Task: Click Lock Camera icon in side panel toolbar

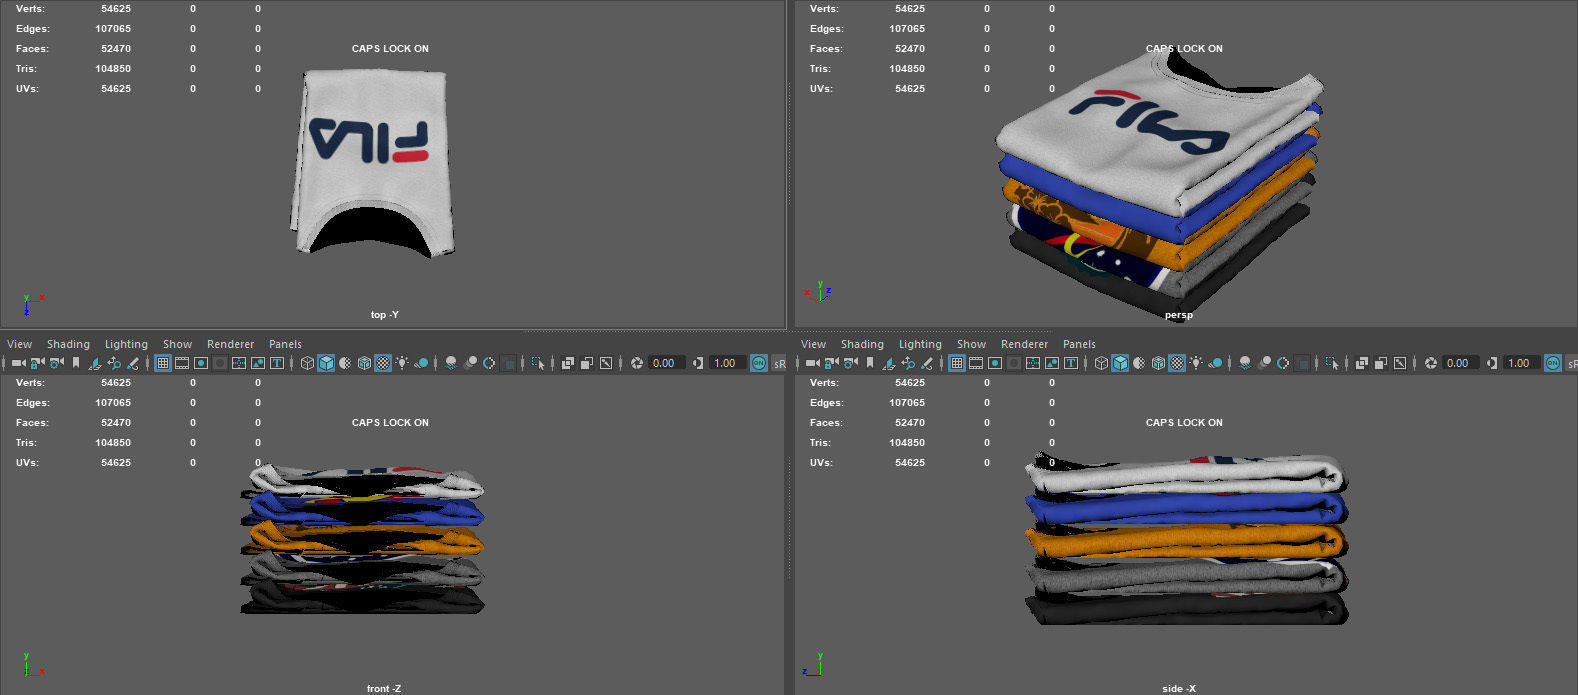Action: tap(831, 363)
